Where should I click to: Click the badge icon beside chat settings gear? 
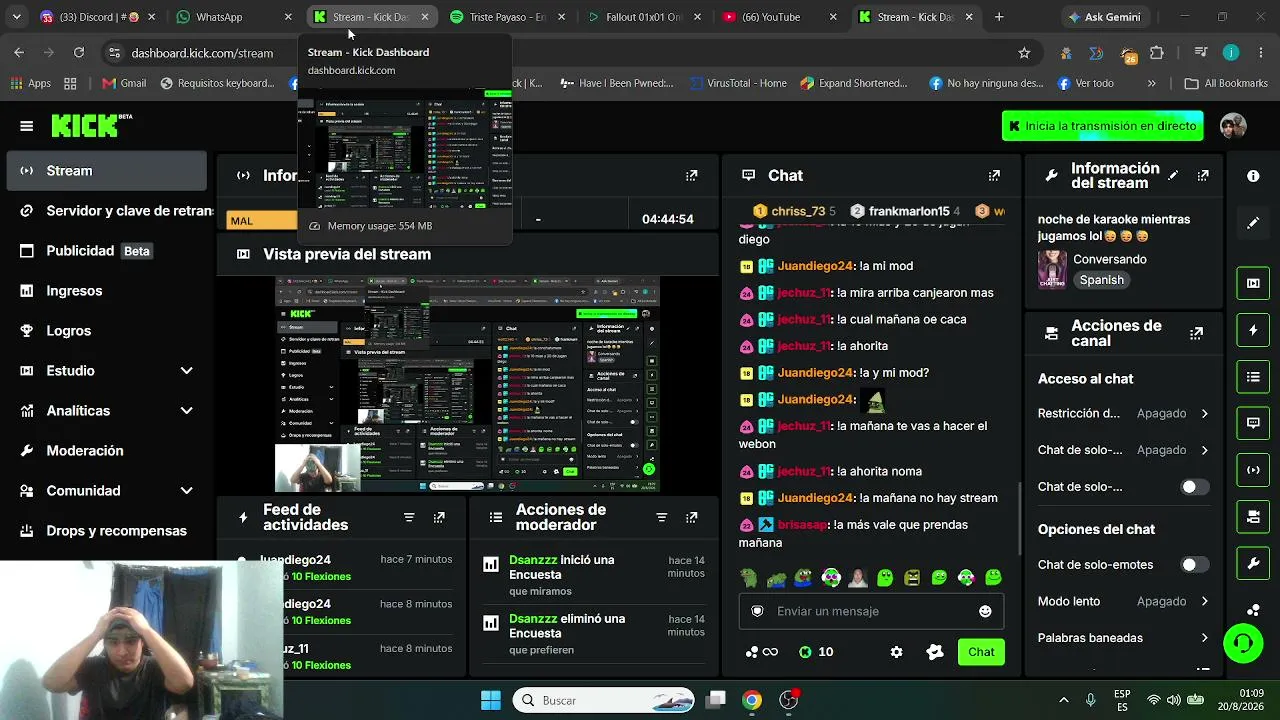pyautogui.click(x=935, y=652)
